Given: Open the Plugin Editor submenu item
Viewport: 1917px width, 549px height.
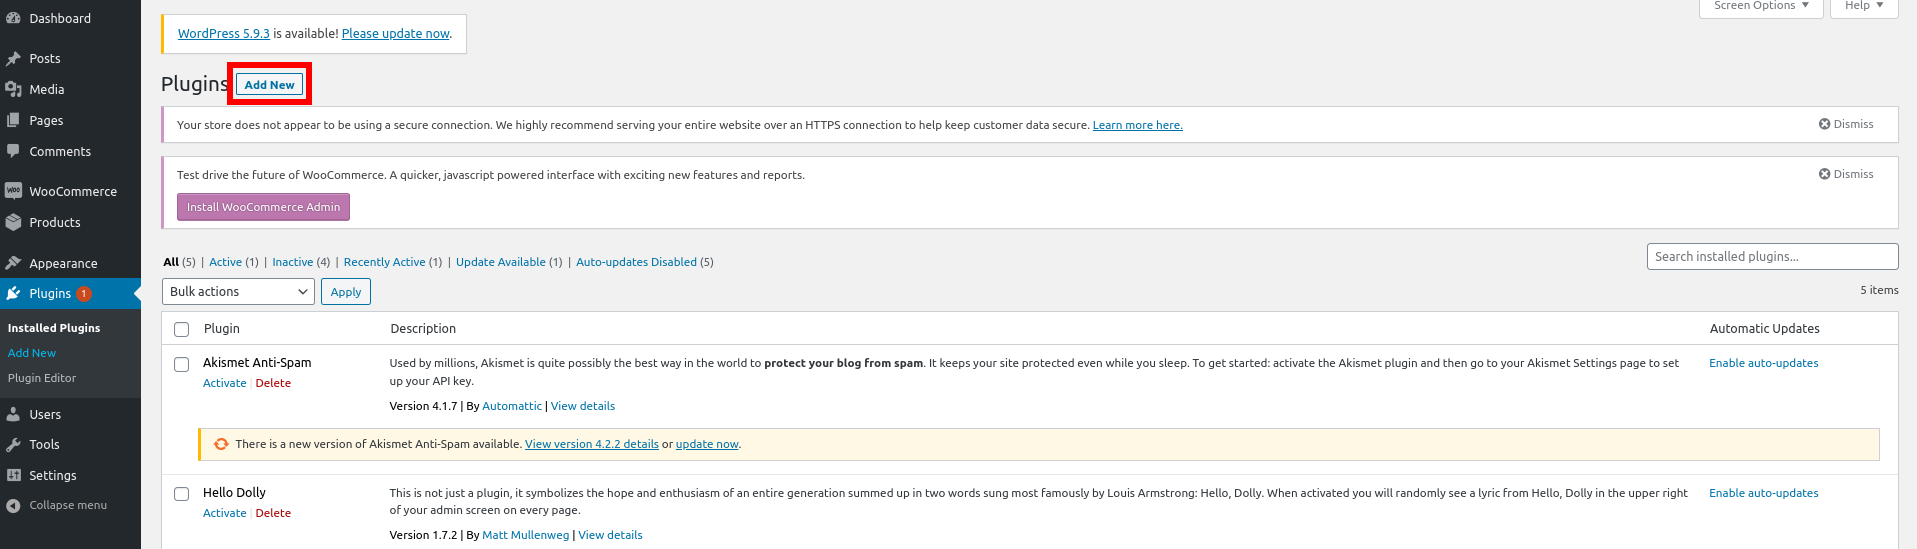Looking at the screenshot, I should [42, 378].
